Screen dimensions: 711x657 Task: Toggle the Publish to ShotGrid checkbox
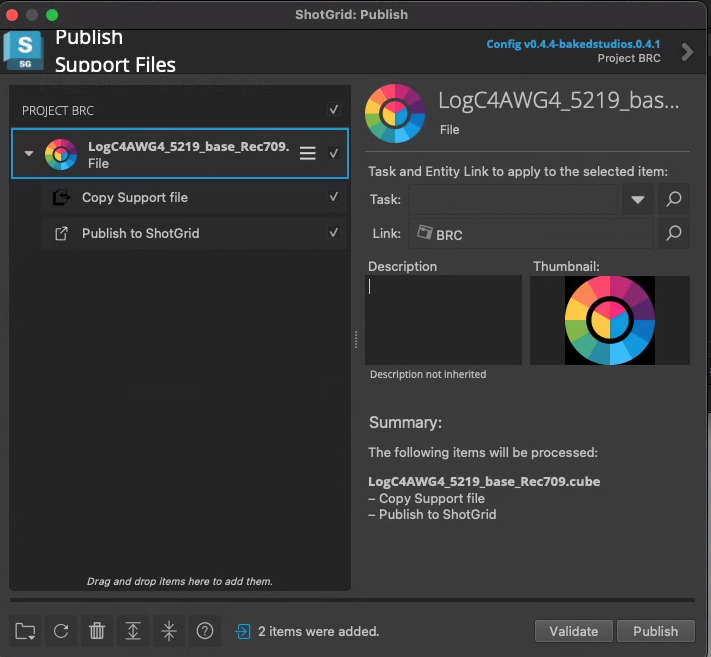tap(334, 233)
